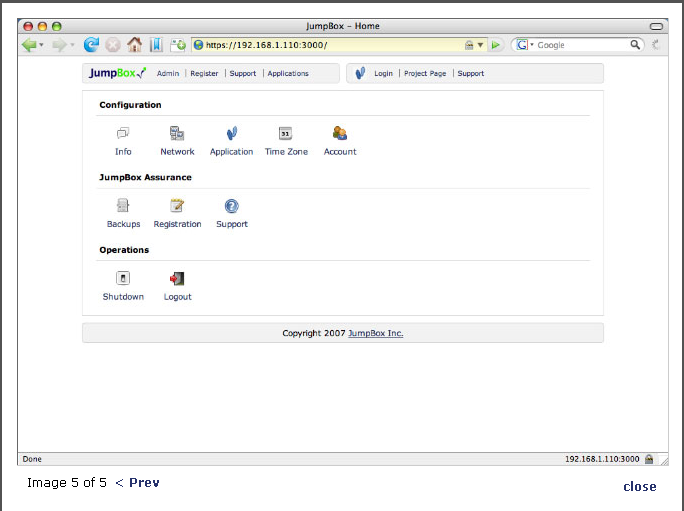Click the Backups text link
This screenshot has height=511, width=684.
coord(123,224)
